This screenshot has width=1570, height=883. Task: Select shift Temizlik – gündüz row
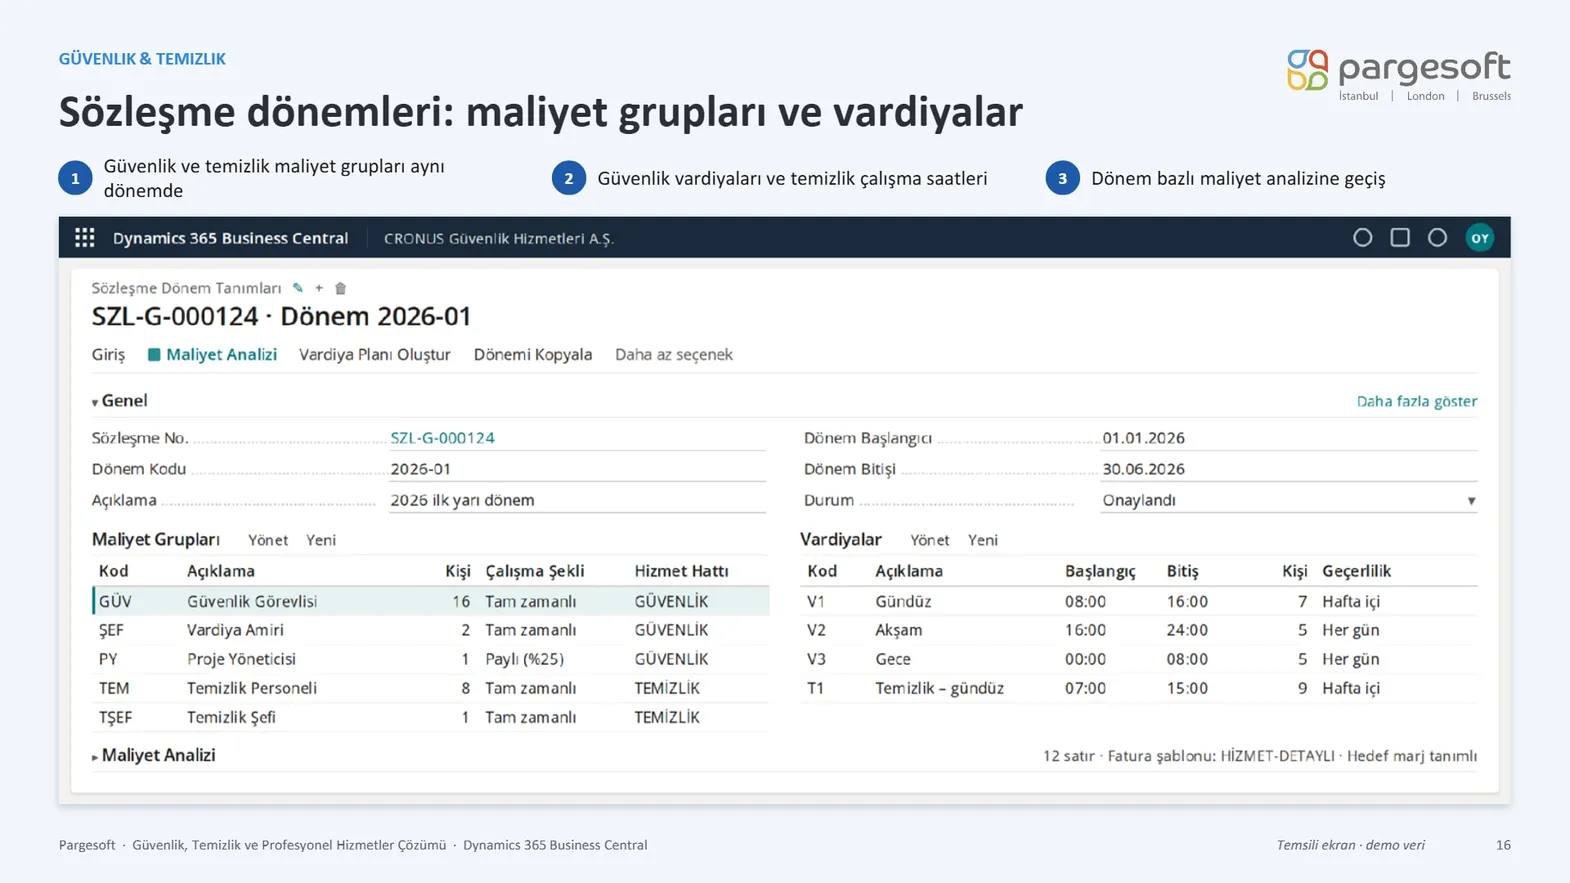pyautogui.click(x=1139, y=688)
